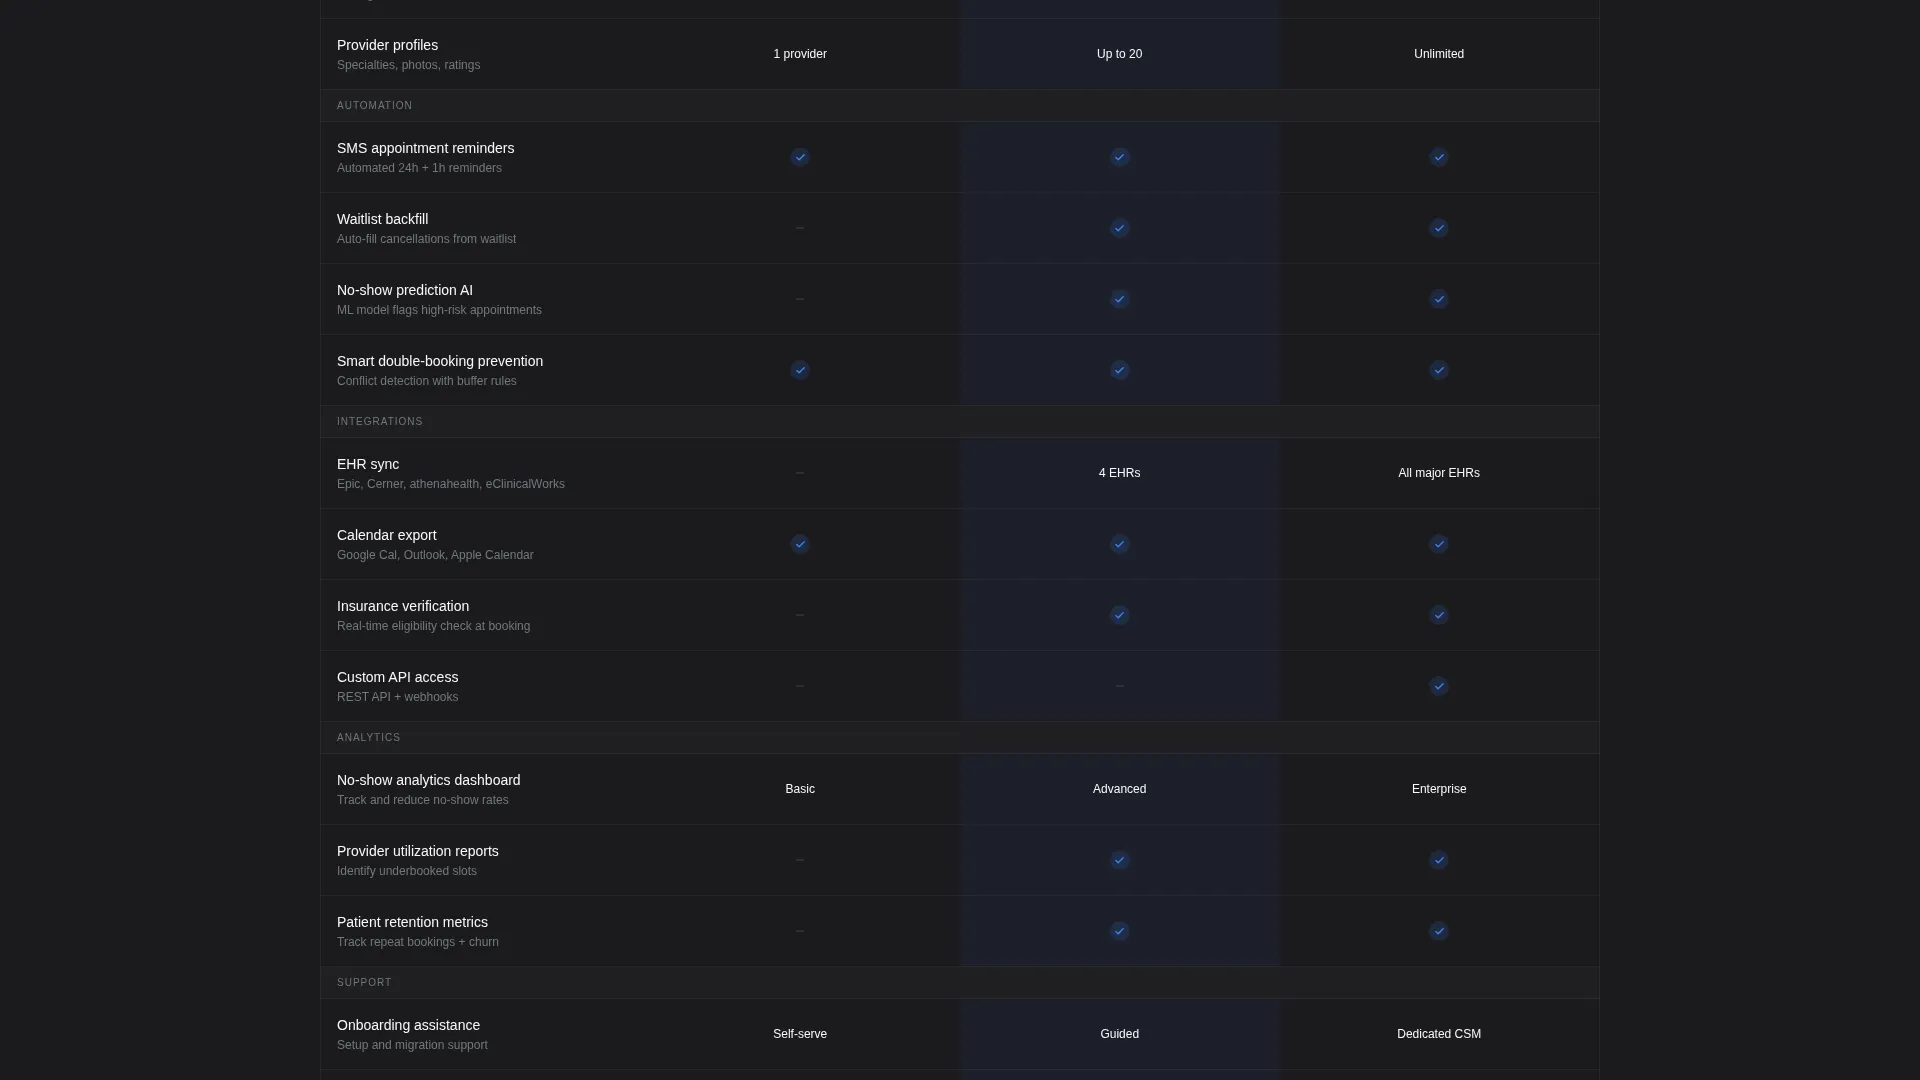Click Waitlist backfill checkmark in highlighted middle column
The height and width of the screenshot is (1080, 1920).
[1120, 228]
